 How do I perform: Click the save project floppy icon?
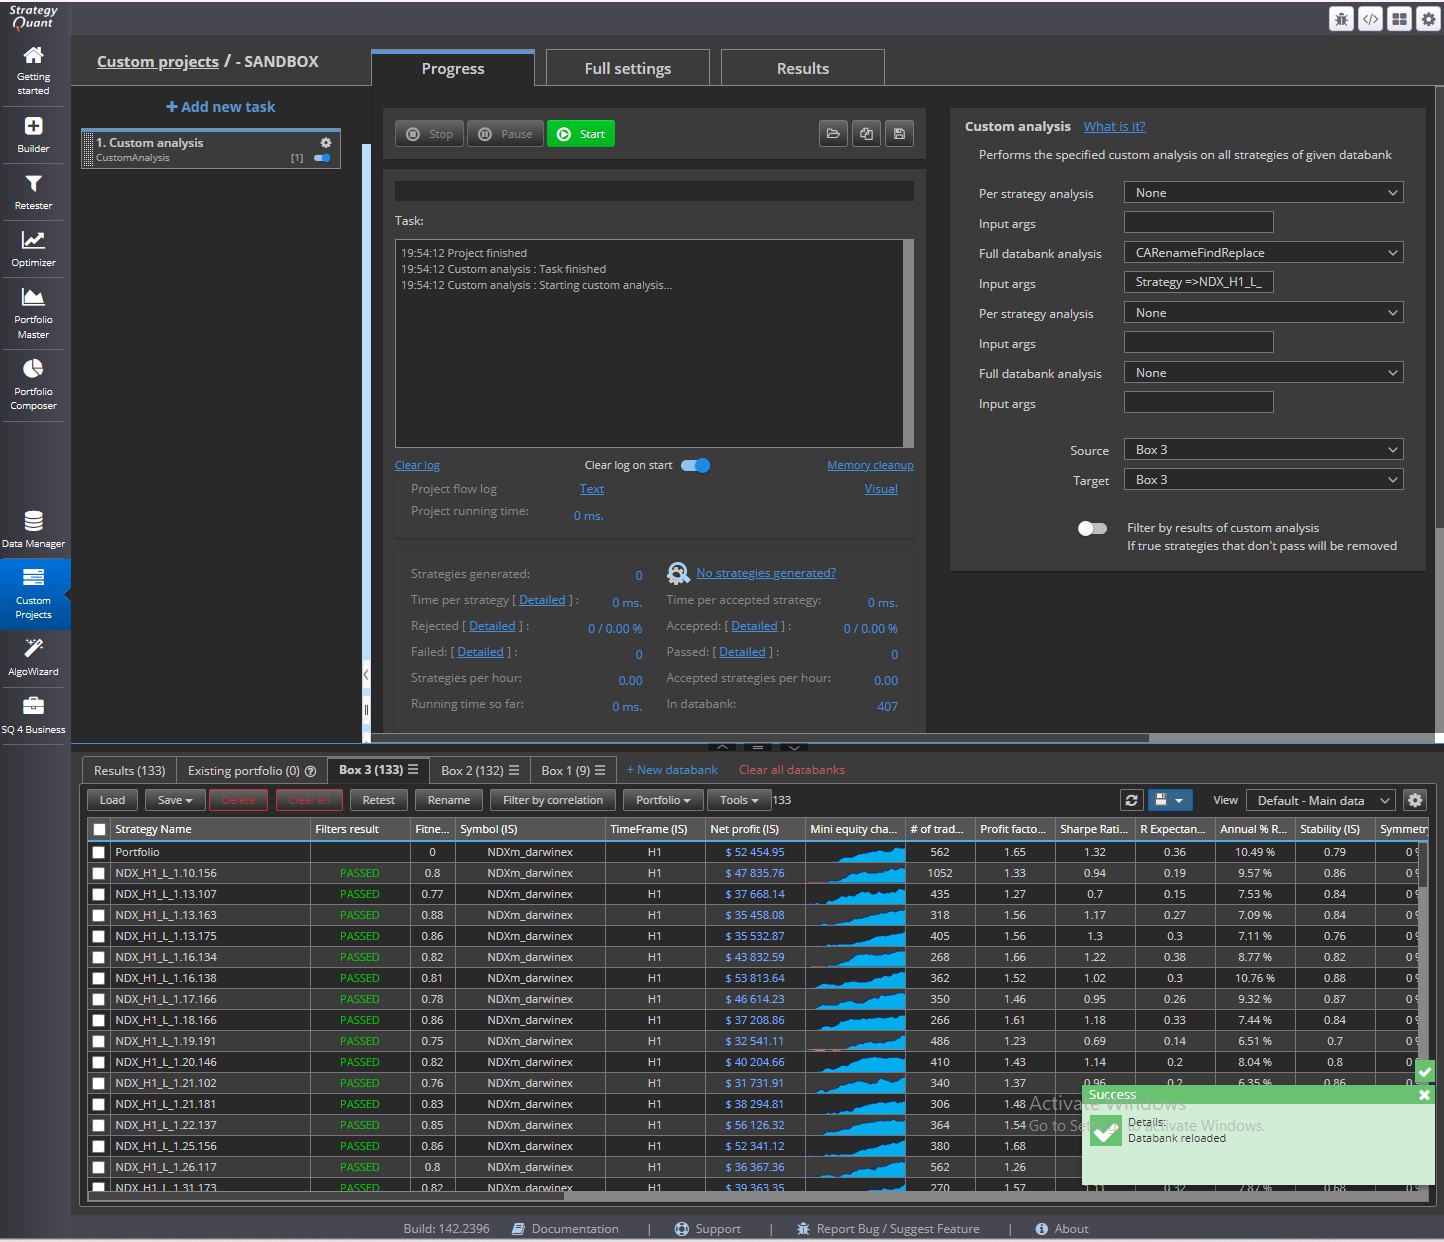click(x=899, y=134)
